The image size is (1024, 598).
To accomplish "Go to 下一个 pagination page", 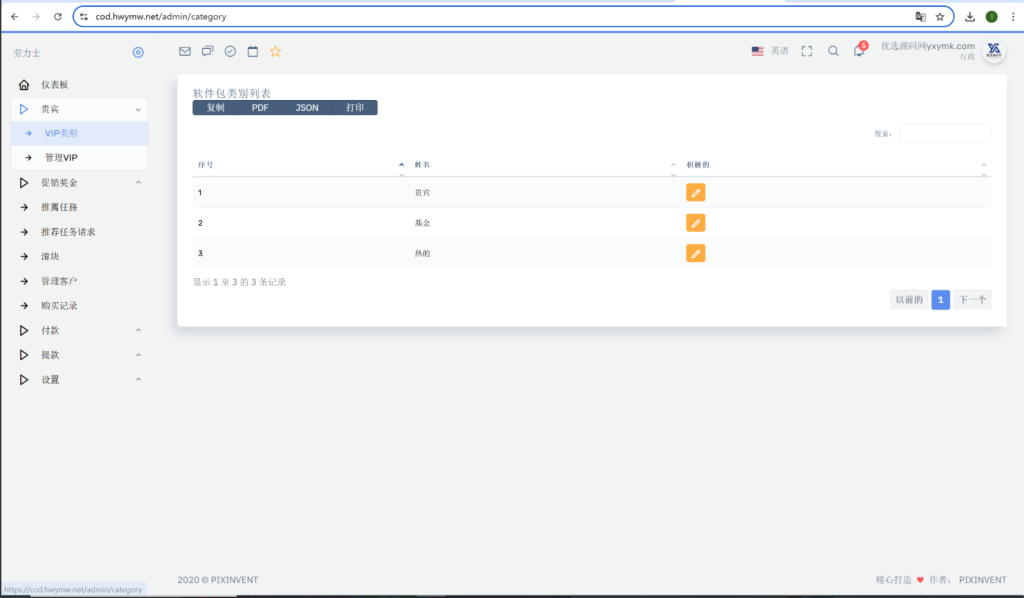I will coord(972,300).
